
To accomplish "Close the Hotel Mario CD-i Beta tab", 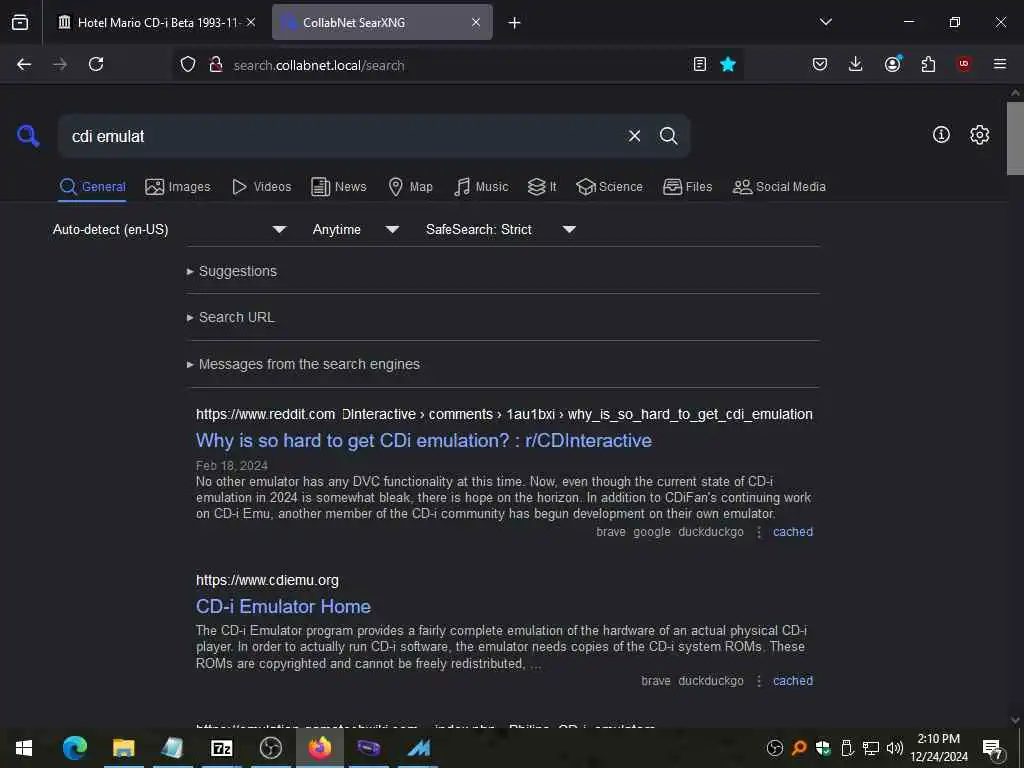I will [251, 22].
